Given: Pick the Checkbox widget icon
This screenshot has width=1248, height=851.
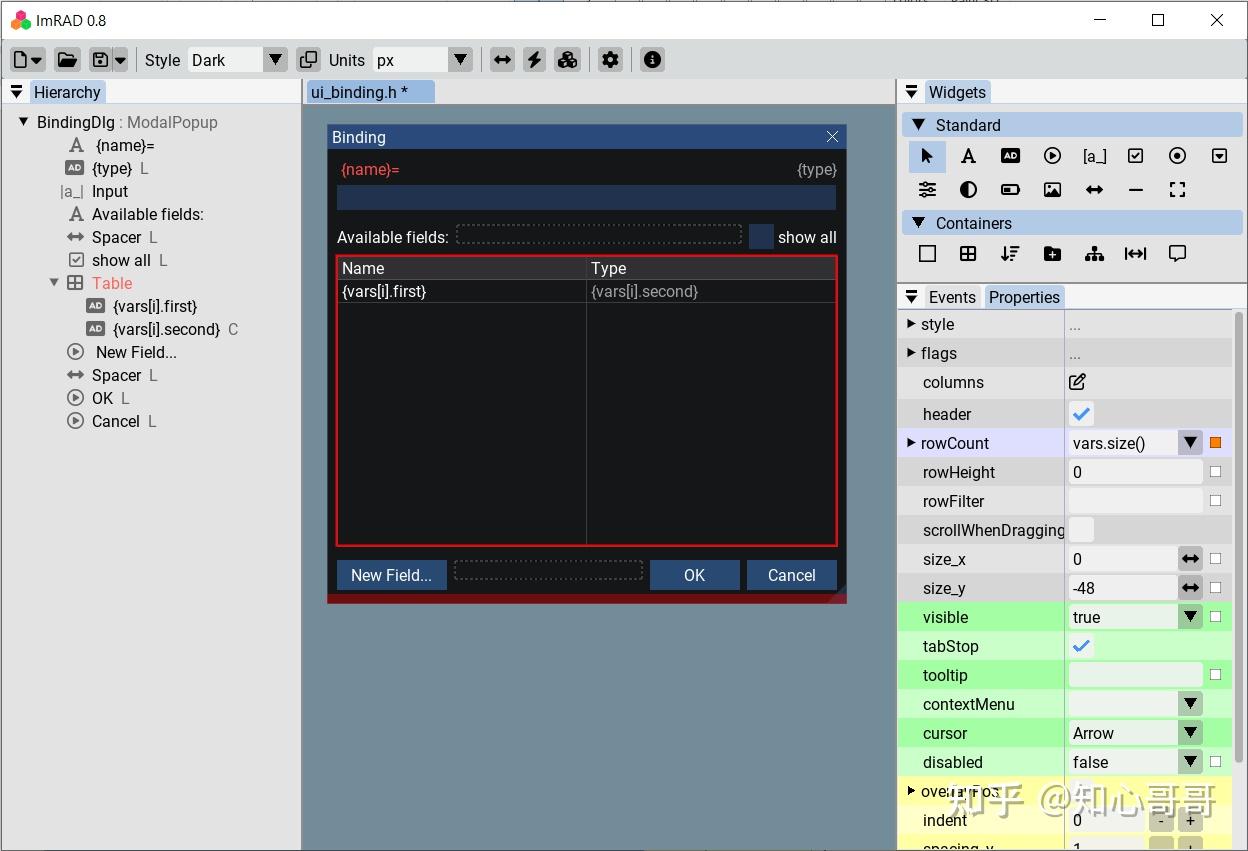Looking at the screenshot, I should pos(1136,156).
